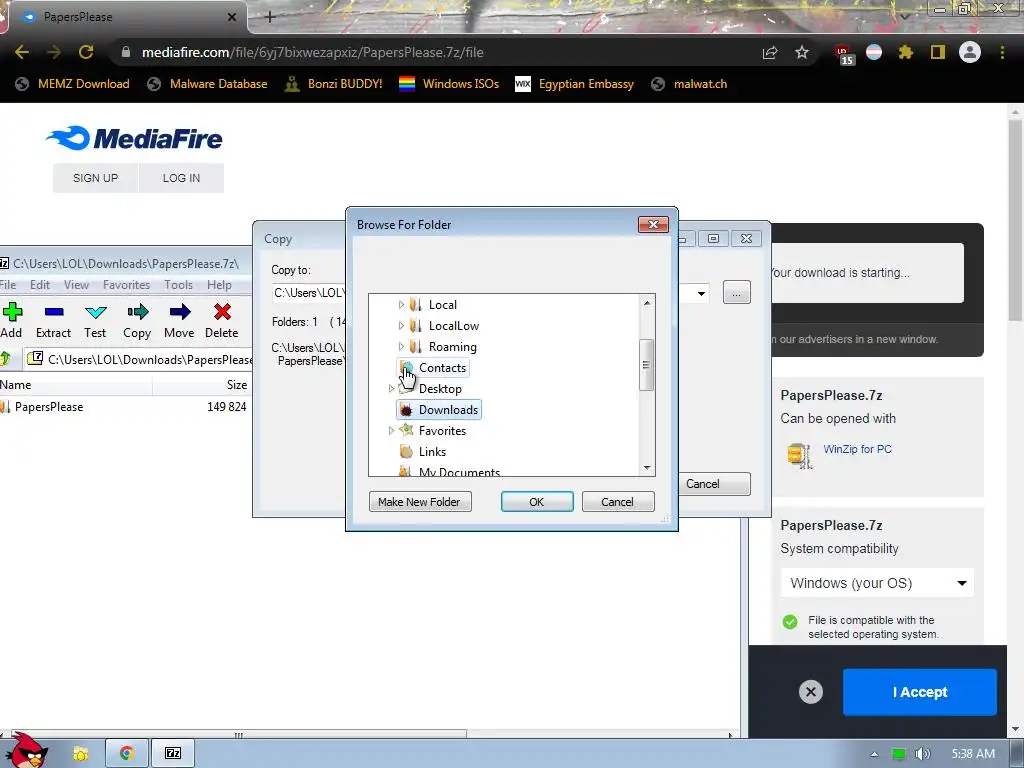Click OK in Browse For Folder
1024x768 pixels.
(x=537, y=502)
